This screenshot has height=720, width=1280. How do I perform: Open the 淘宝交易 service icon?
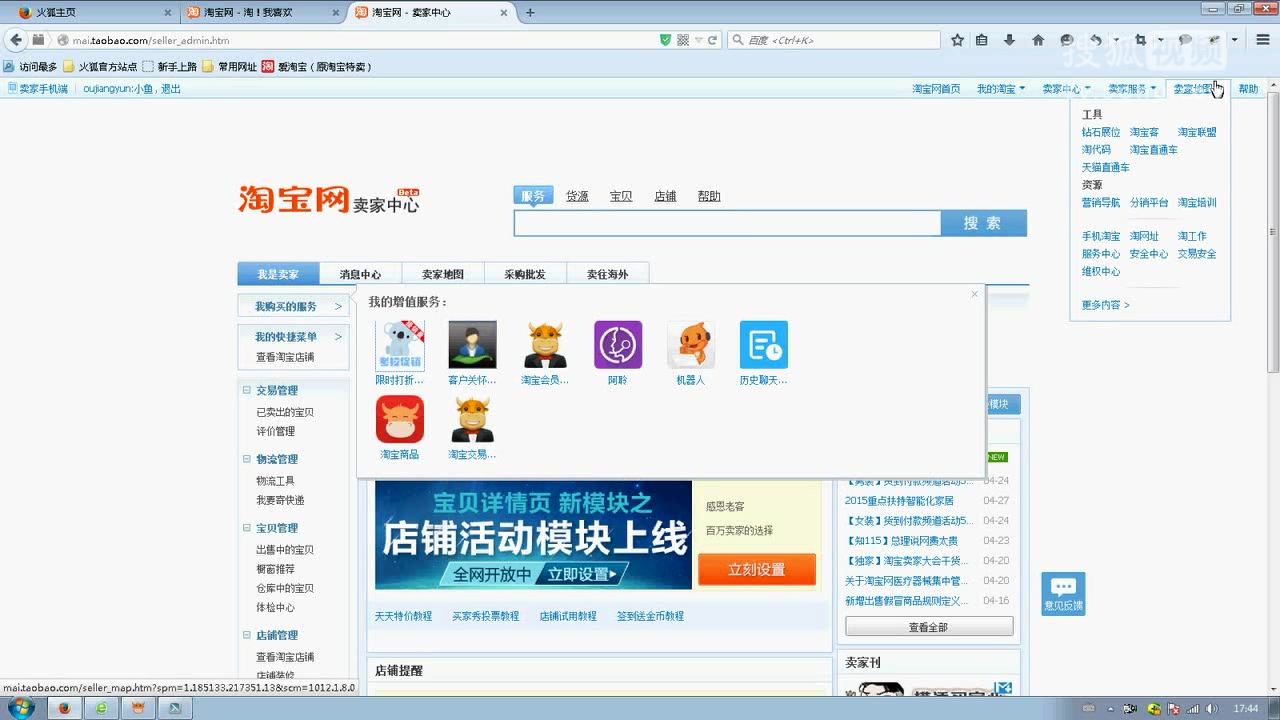click(472, 419)
